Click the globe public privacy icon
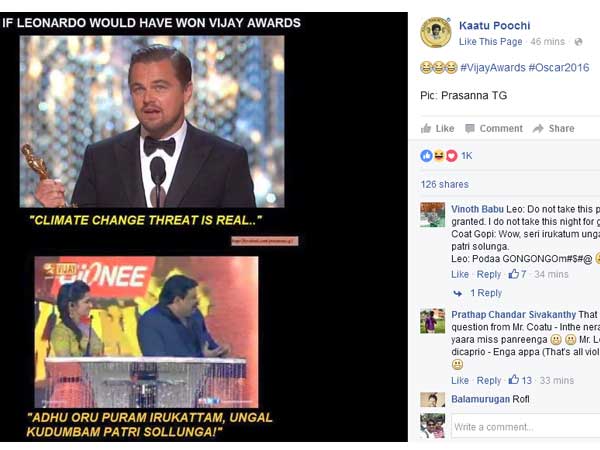This screenshot has height=450, width=600. tap(578, 42)
